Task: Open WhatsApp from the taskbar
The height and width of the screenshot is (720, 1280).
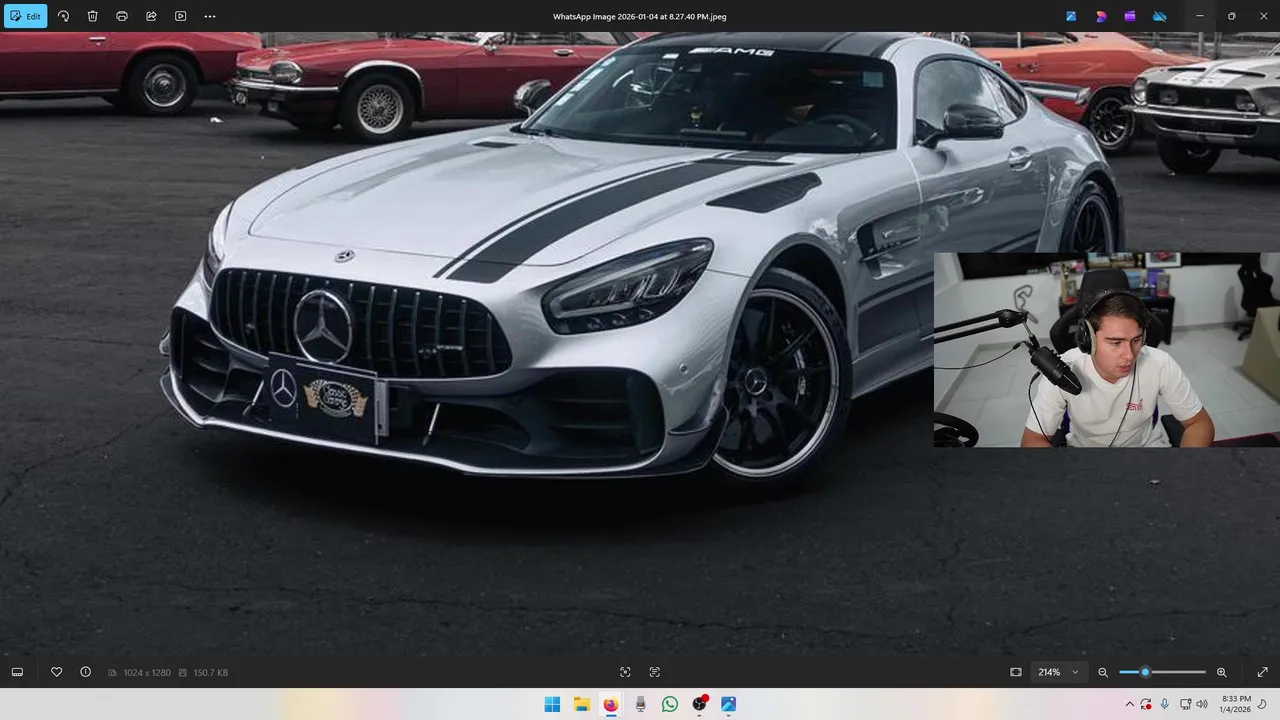Action: (670, 704)
